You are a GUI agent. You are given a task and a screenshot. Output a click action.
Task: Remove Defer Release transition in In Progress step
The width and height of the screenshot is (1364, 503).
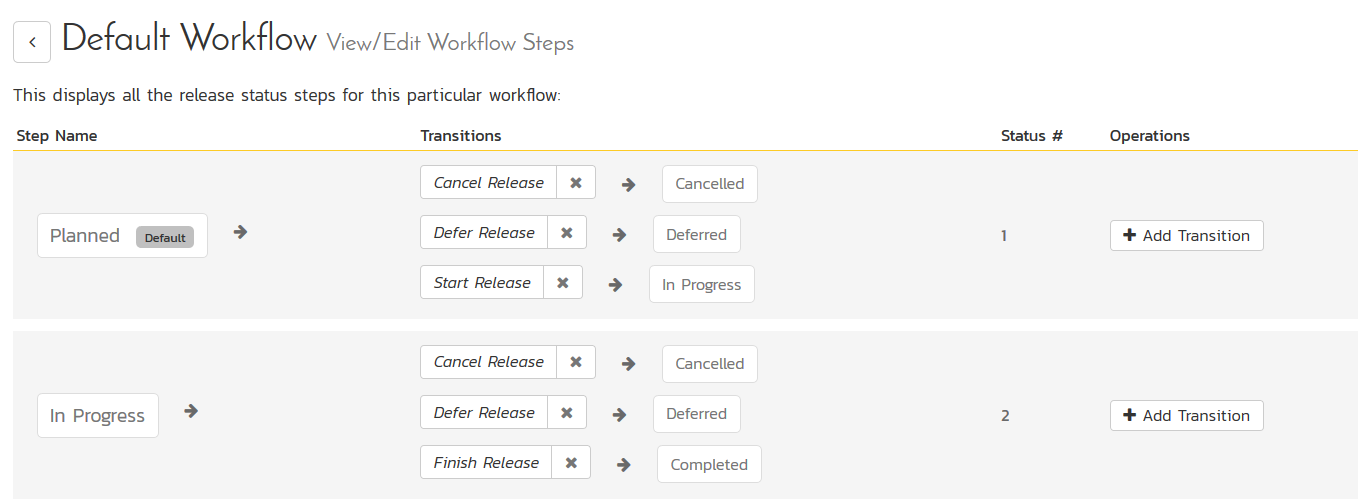click(567, 413)
